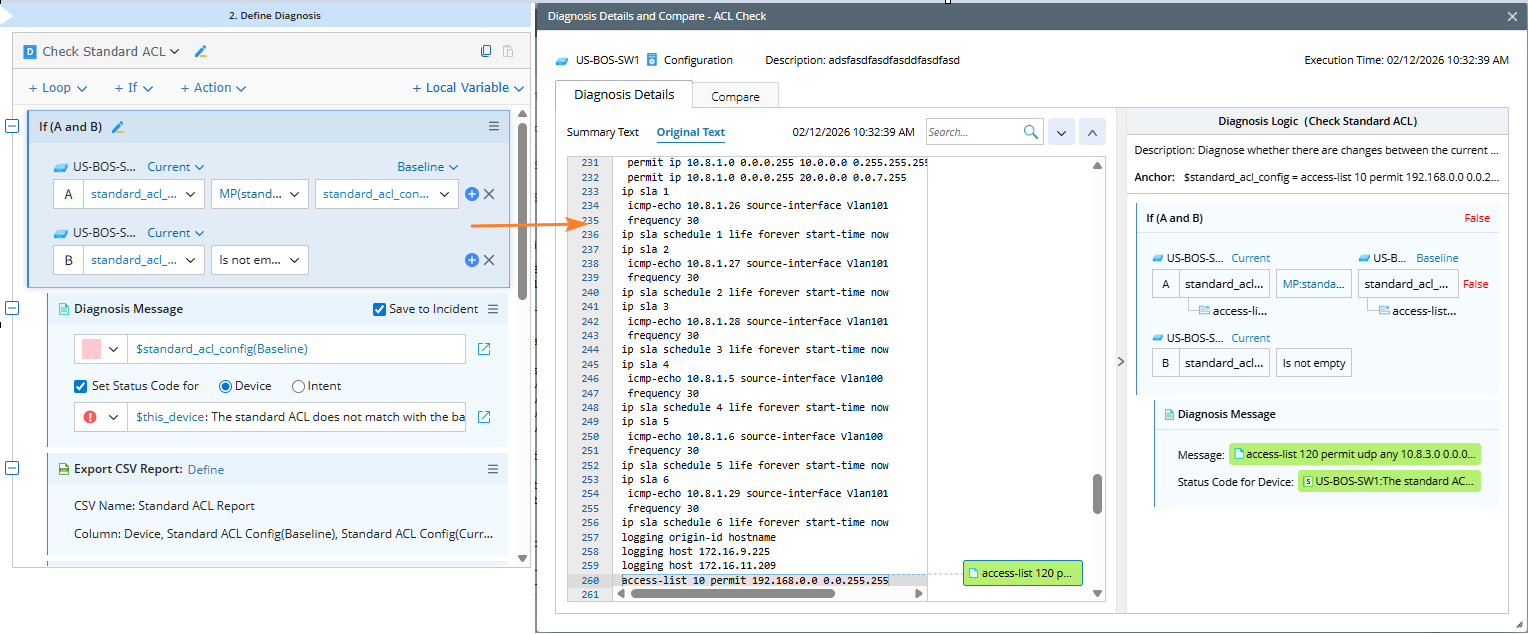Expand the Local Variable dropdown
The image size is (1528, 634).
tap(468, 88)
